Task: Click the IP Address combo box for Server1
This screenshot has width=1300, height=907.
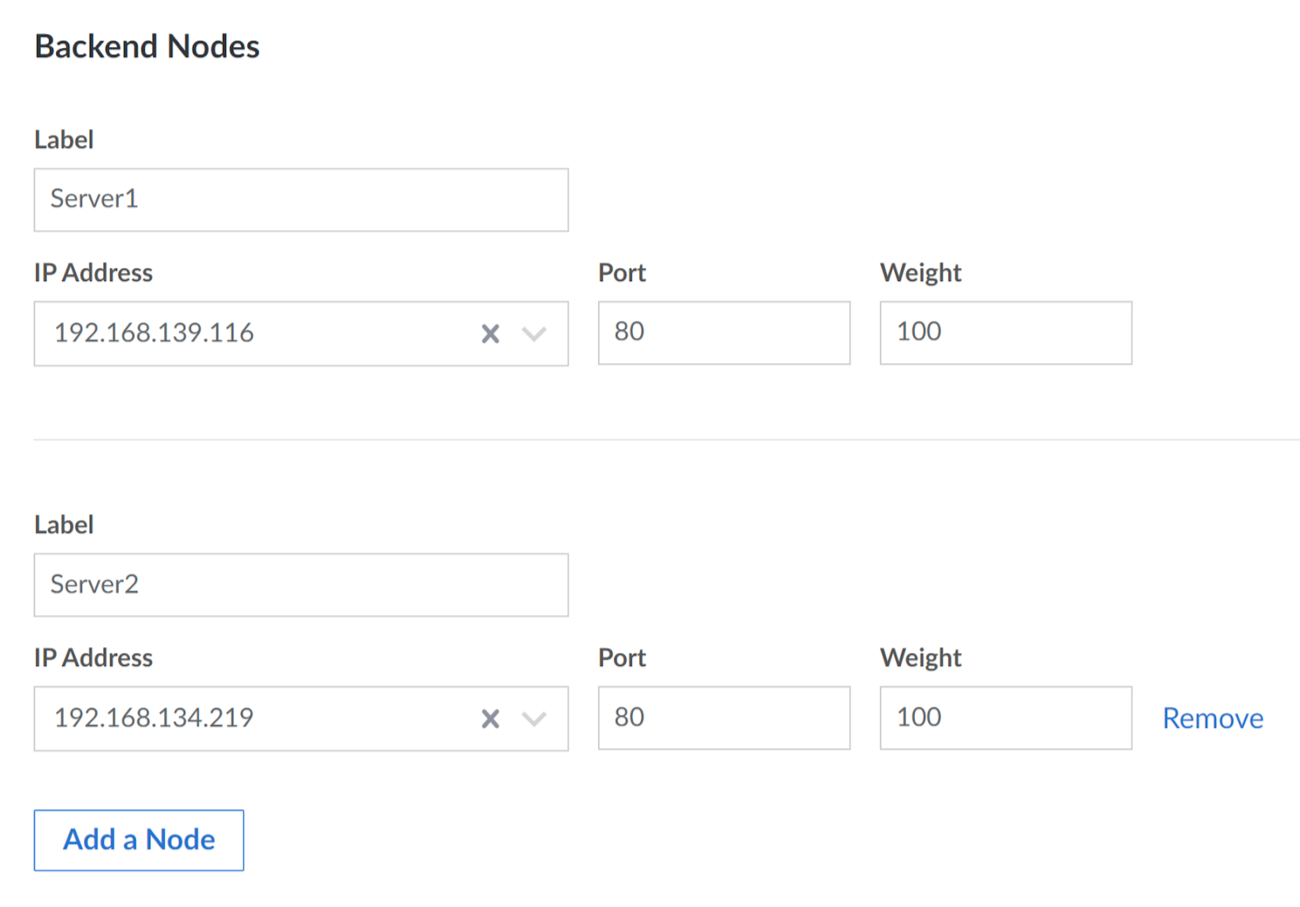Action: 250,333
